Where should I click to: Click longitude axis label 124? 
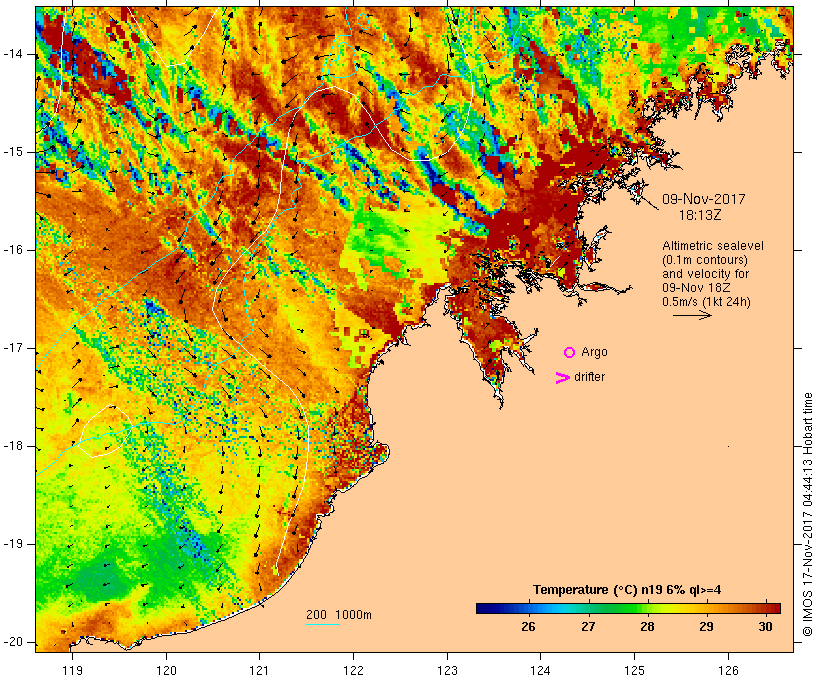click(x=540, y=670)
